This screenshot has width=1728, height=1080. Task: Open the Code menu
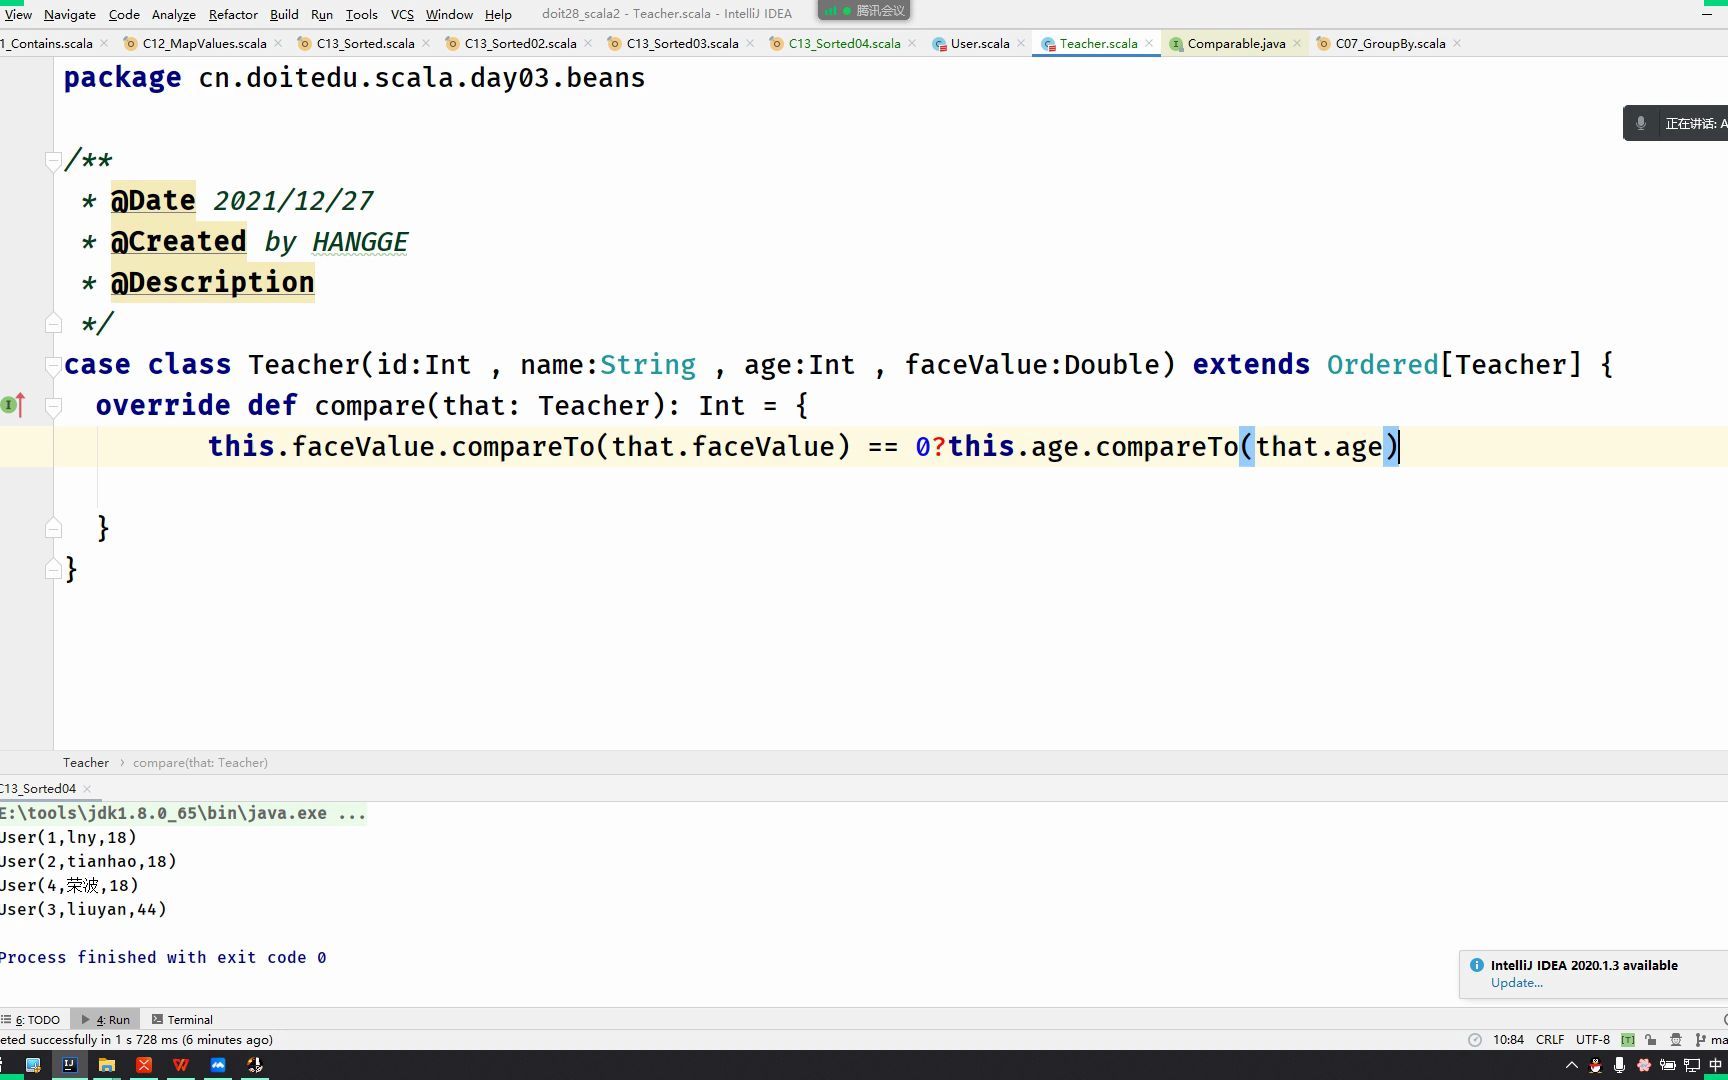(x=124, y=14)
